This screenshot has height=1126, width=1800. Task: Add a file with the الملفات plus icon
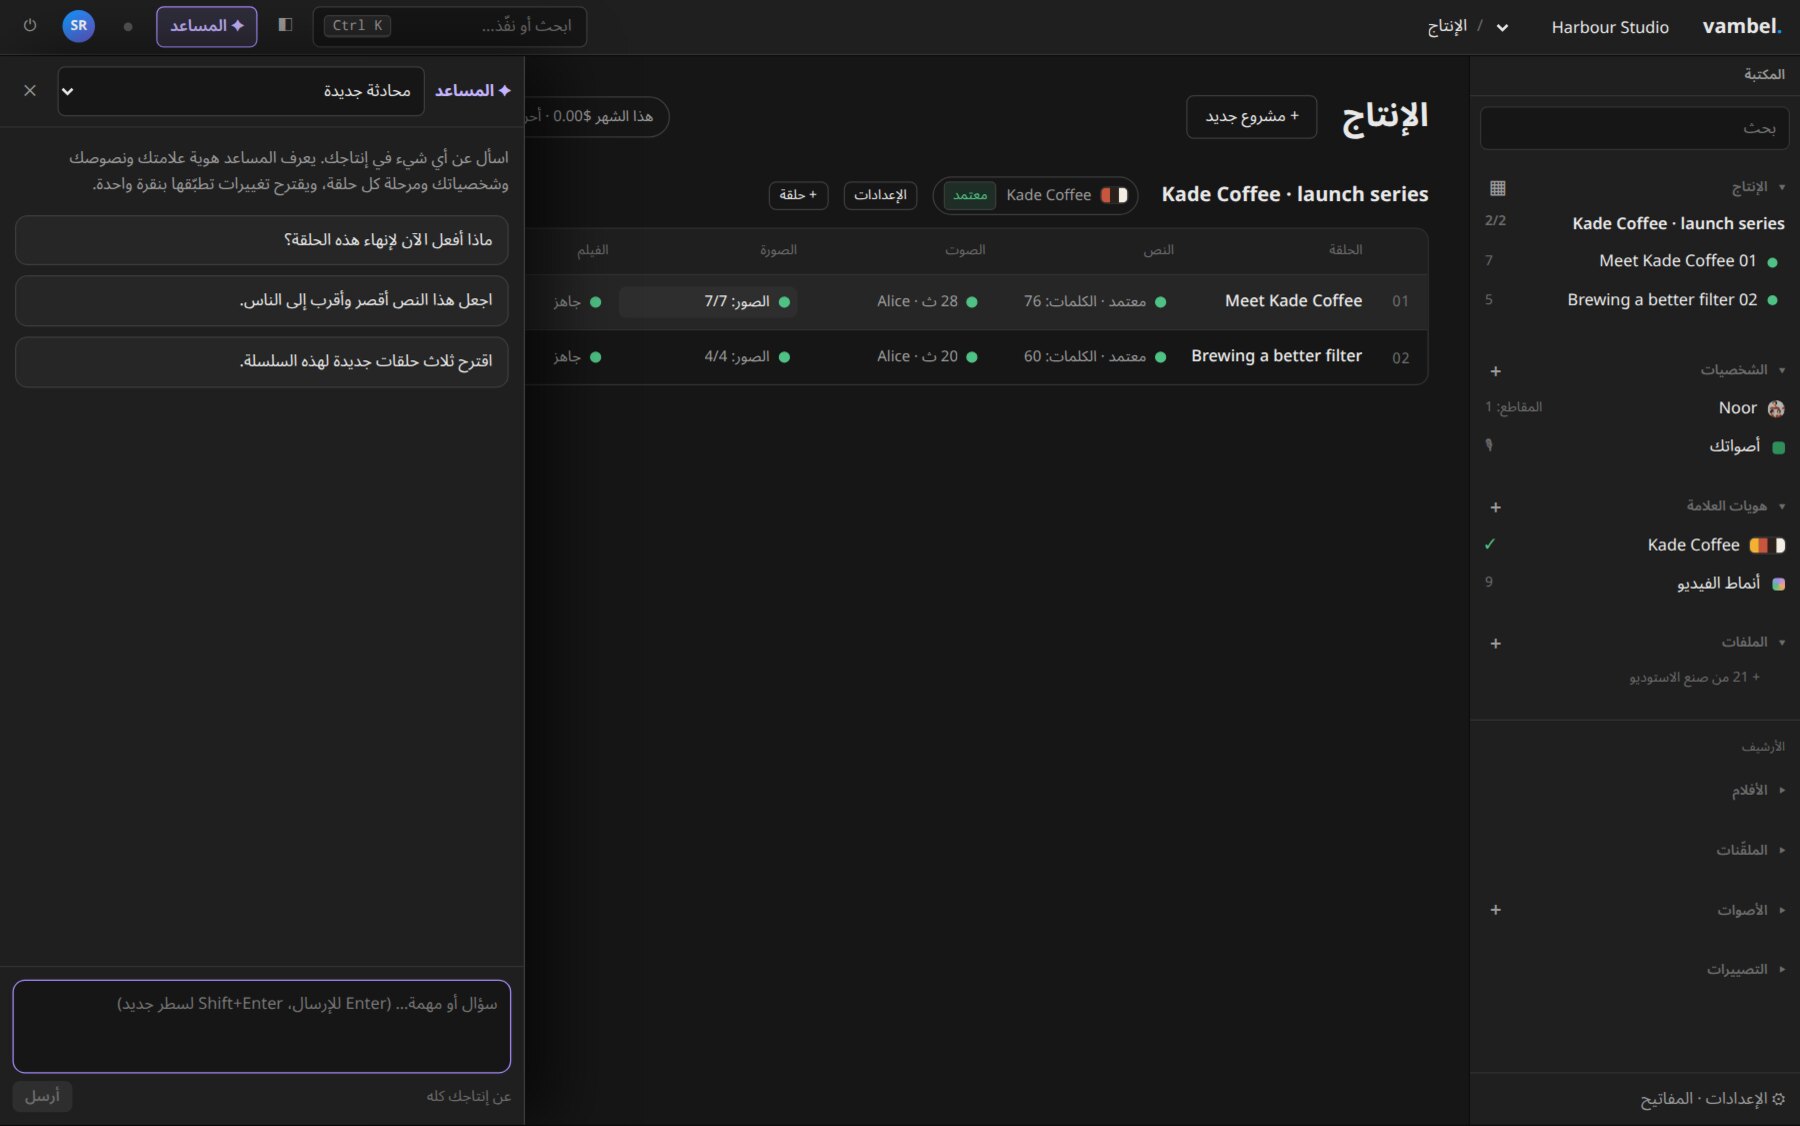pos(1496,643)
